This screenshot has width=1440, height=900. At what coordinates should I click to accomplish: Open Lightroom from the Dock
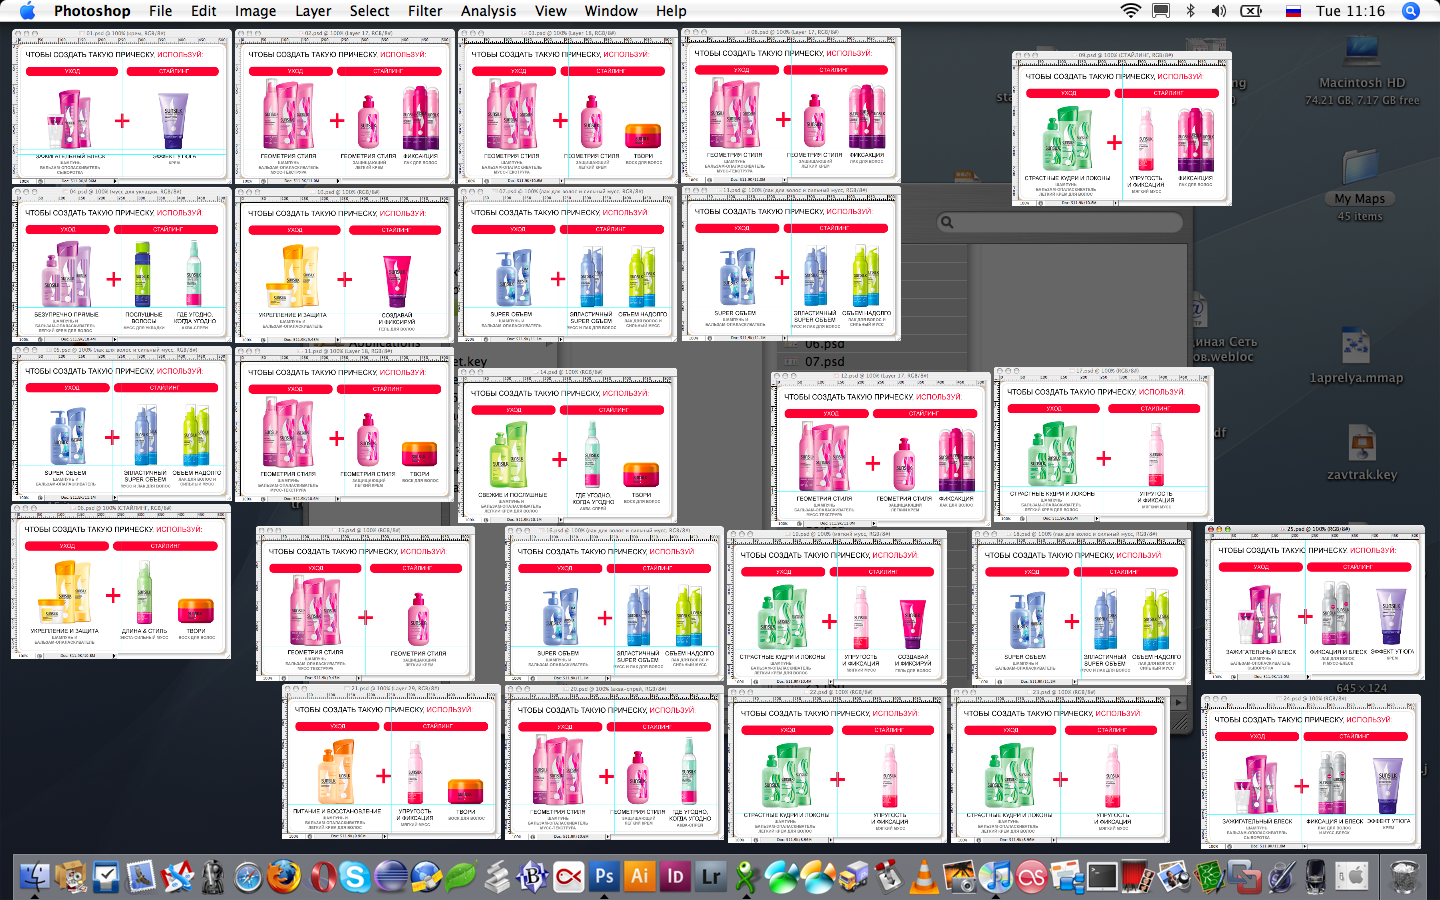pos(711,877)
